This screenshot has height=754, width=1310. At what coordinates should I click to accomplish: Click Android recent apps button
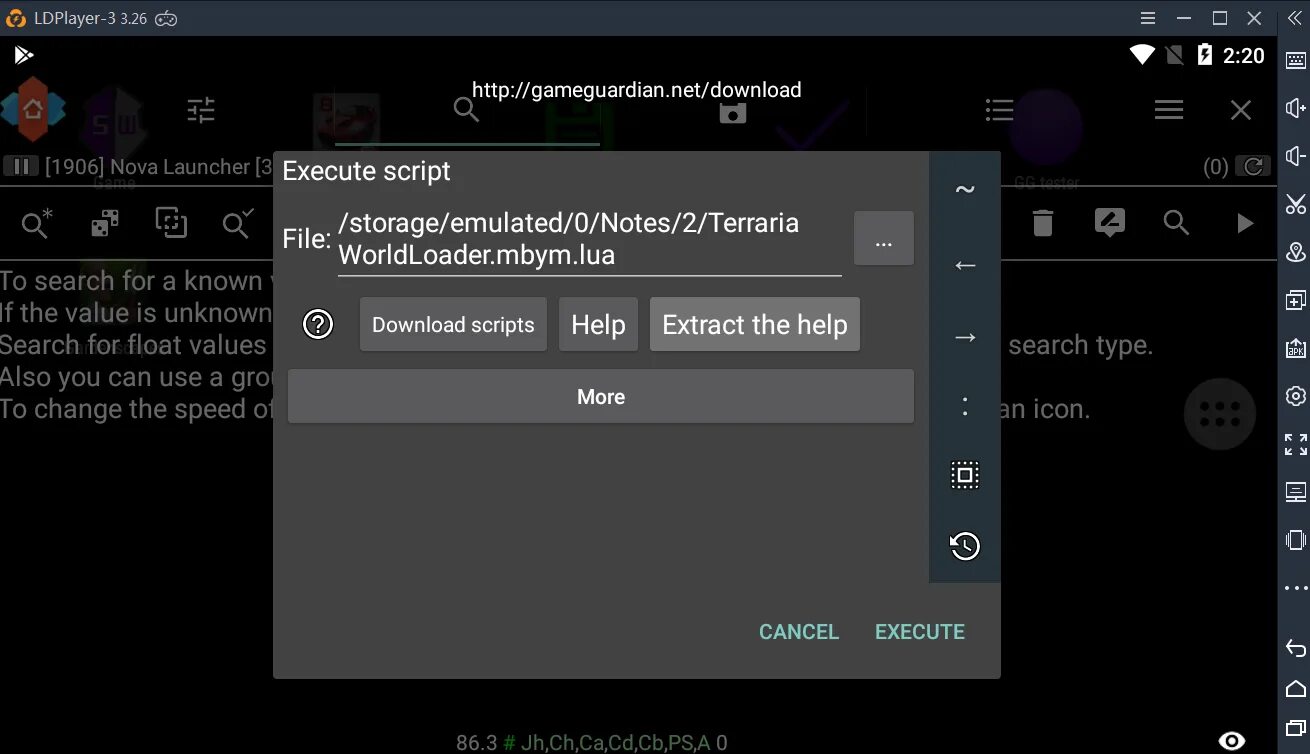click(1295, 728)
